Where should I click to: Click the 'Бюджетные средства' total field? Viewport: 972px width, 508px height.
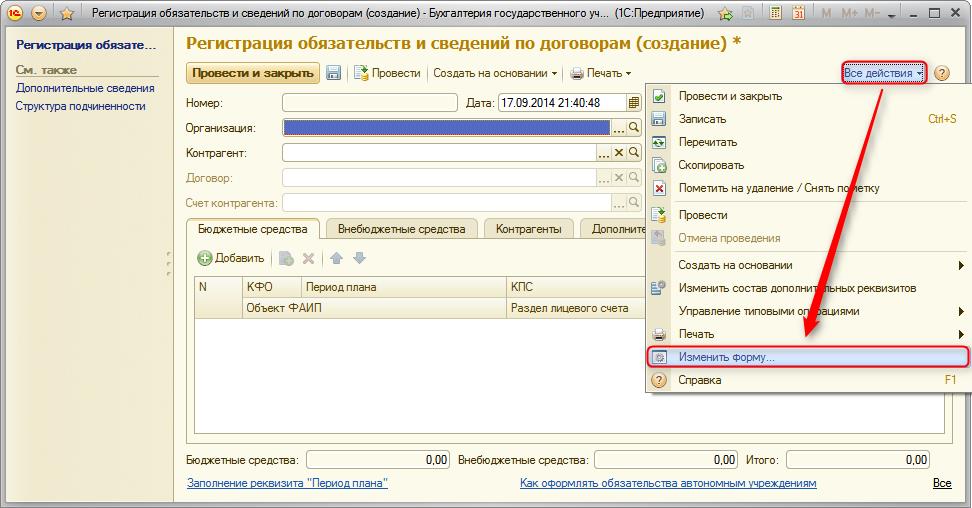click(378, 460)
